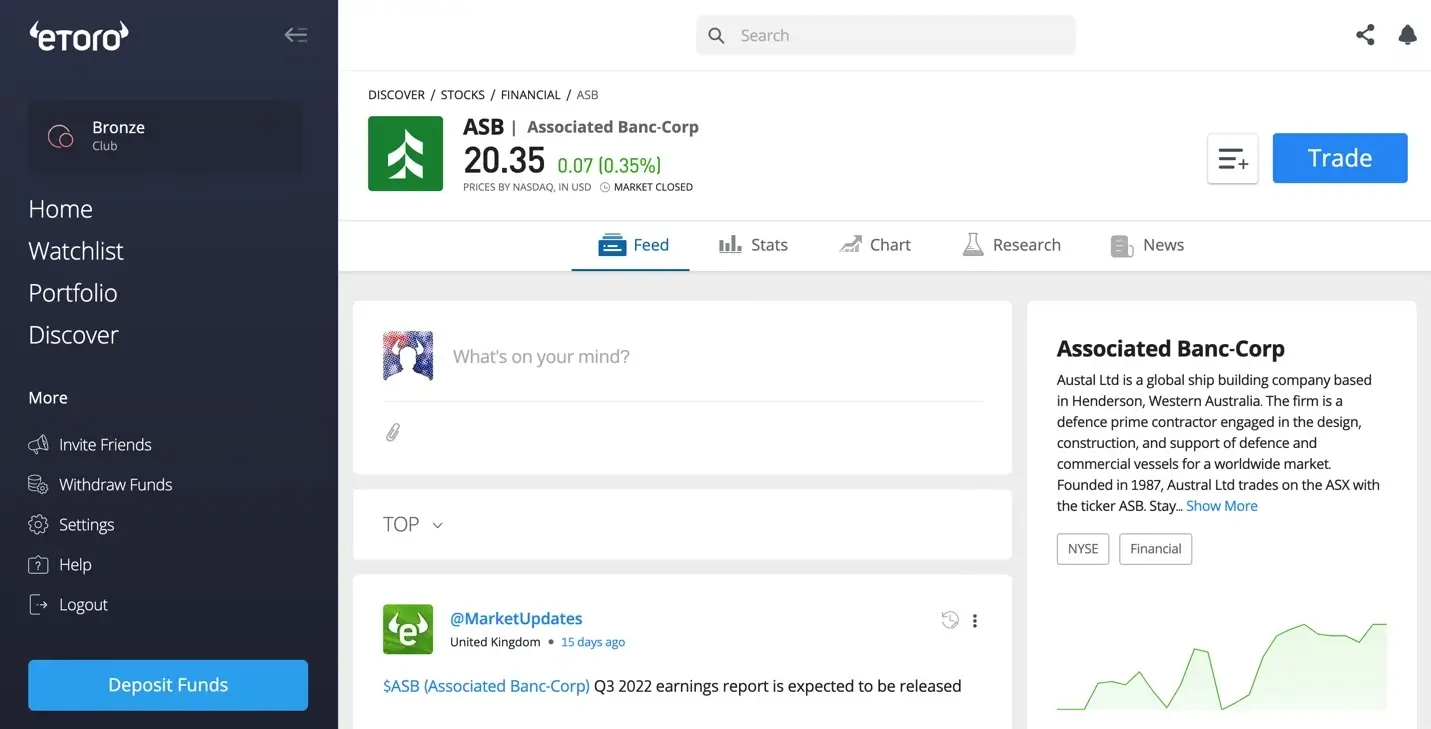Click the Withdraw Funds coins icon

[x=38, y=484]
